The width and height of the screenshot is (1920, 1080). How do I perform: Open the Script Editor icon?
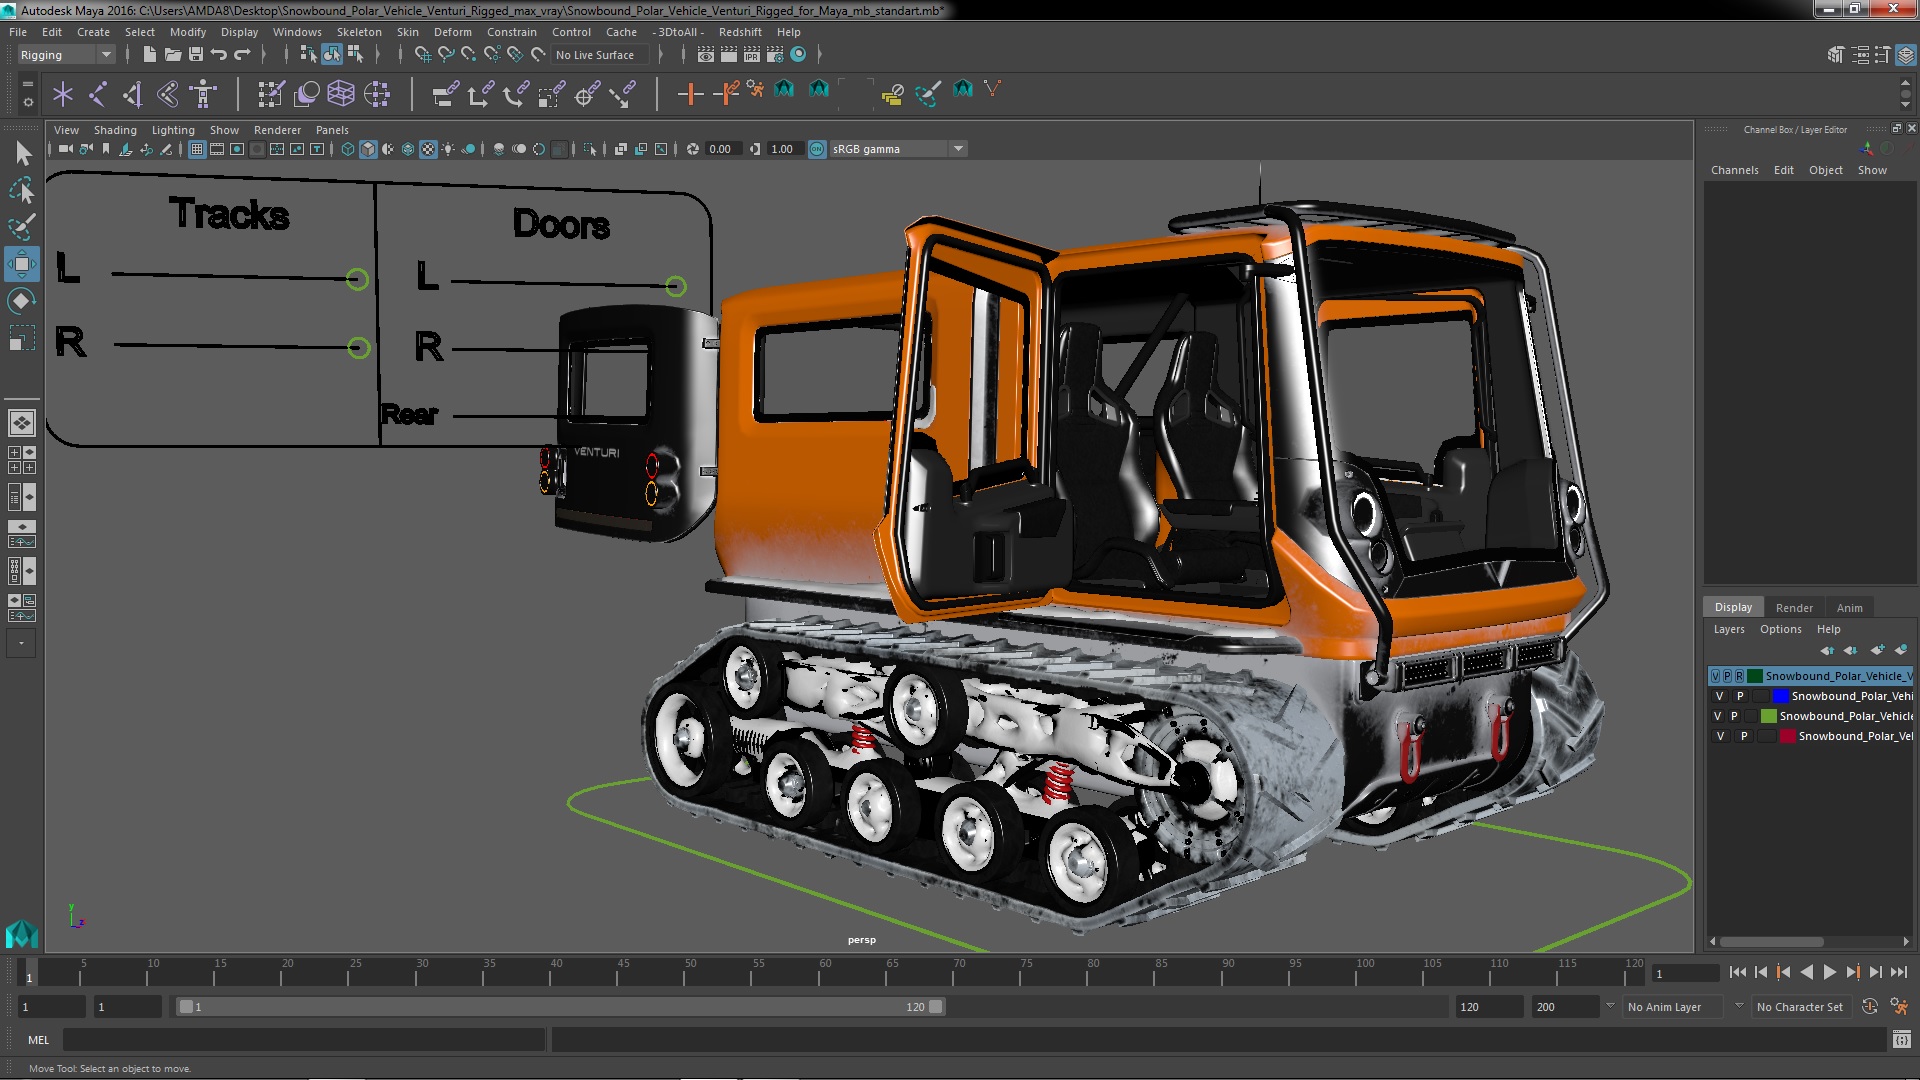(x=1901, y=1040)
